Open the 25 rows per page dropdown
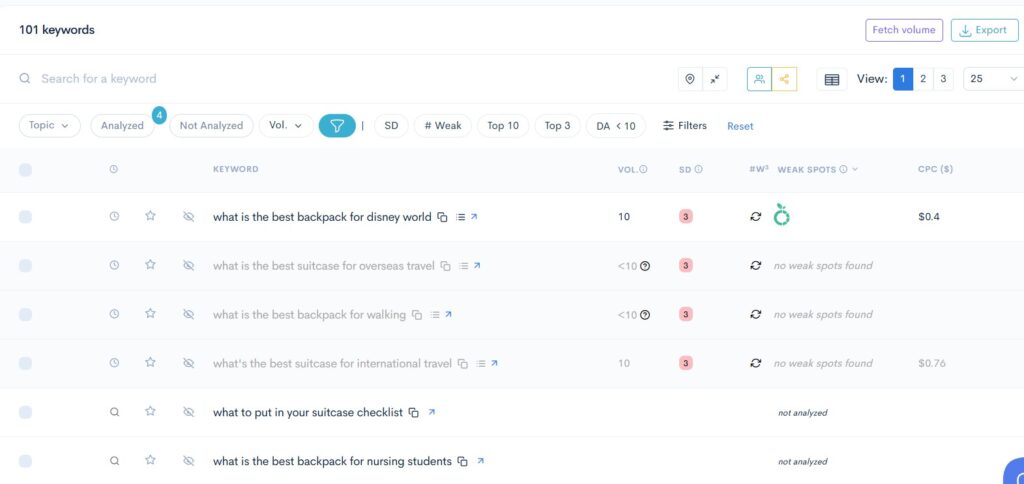This screenshot has width=1024, height=484. coord(993,79)
